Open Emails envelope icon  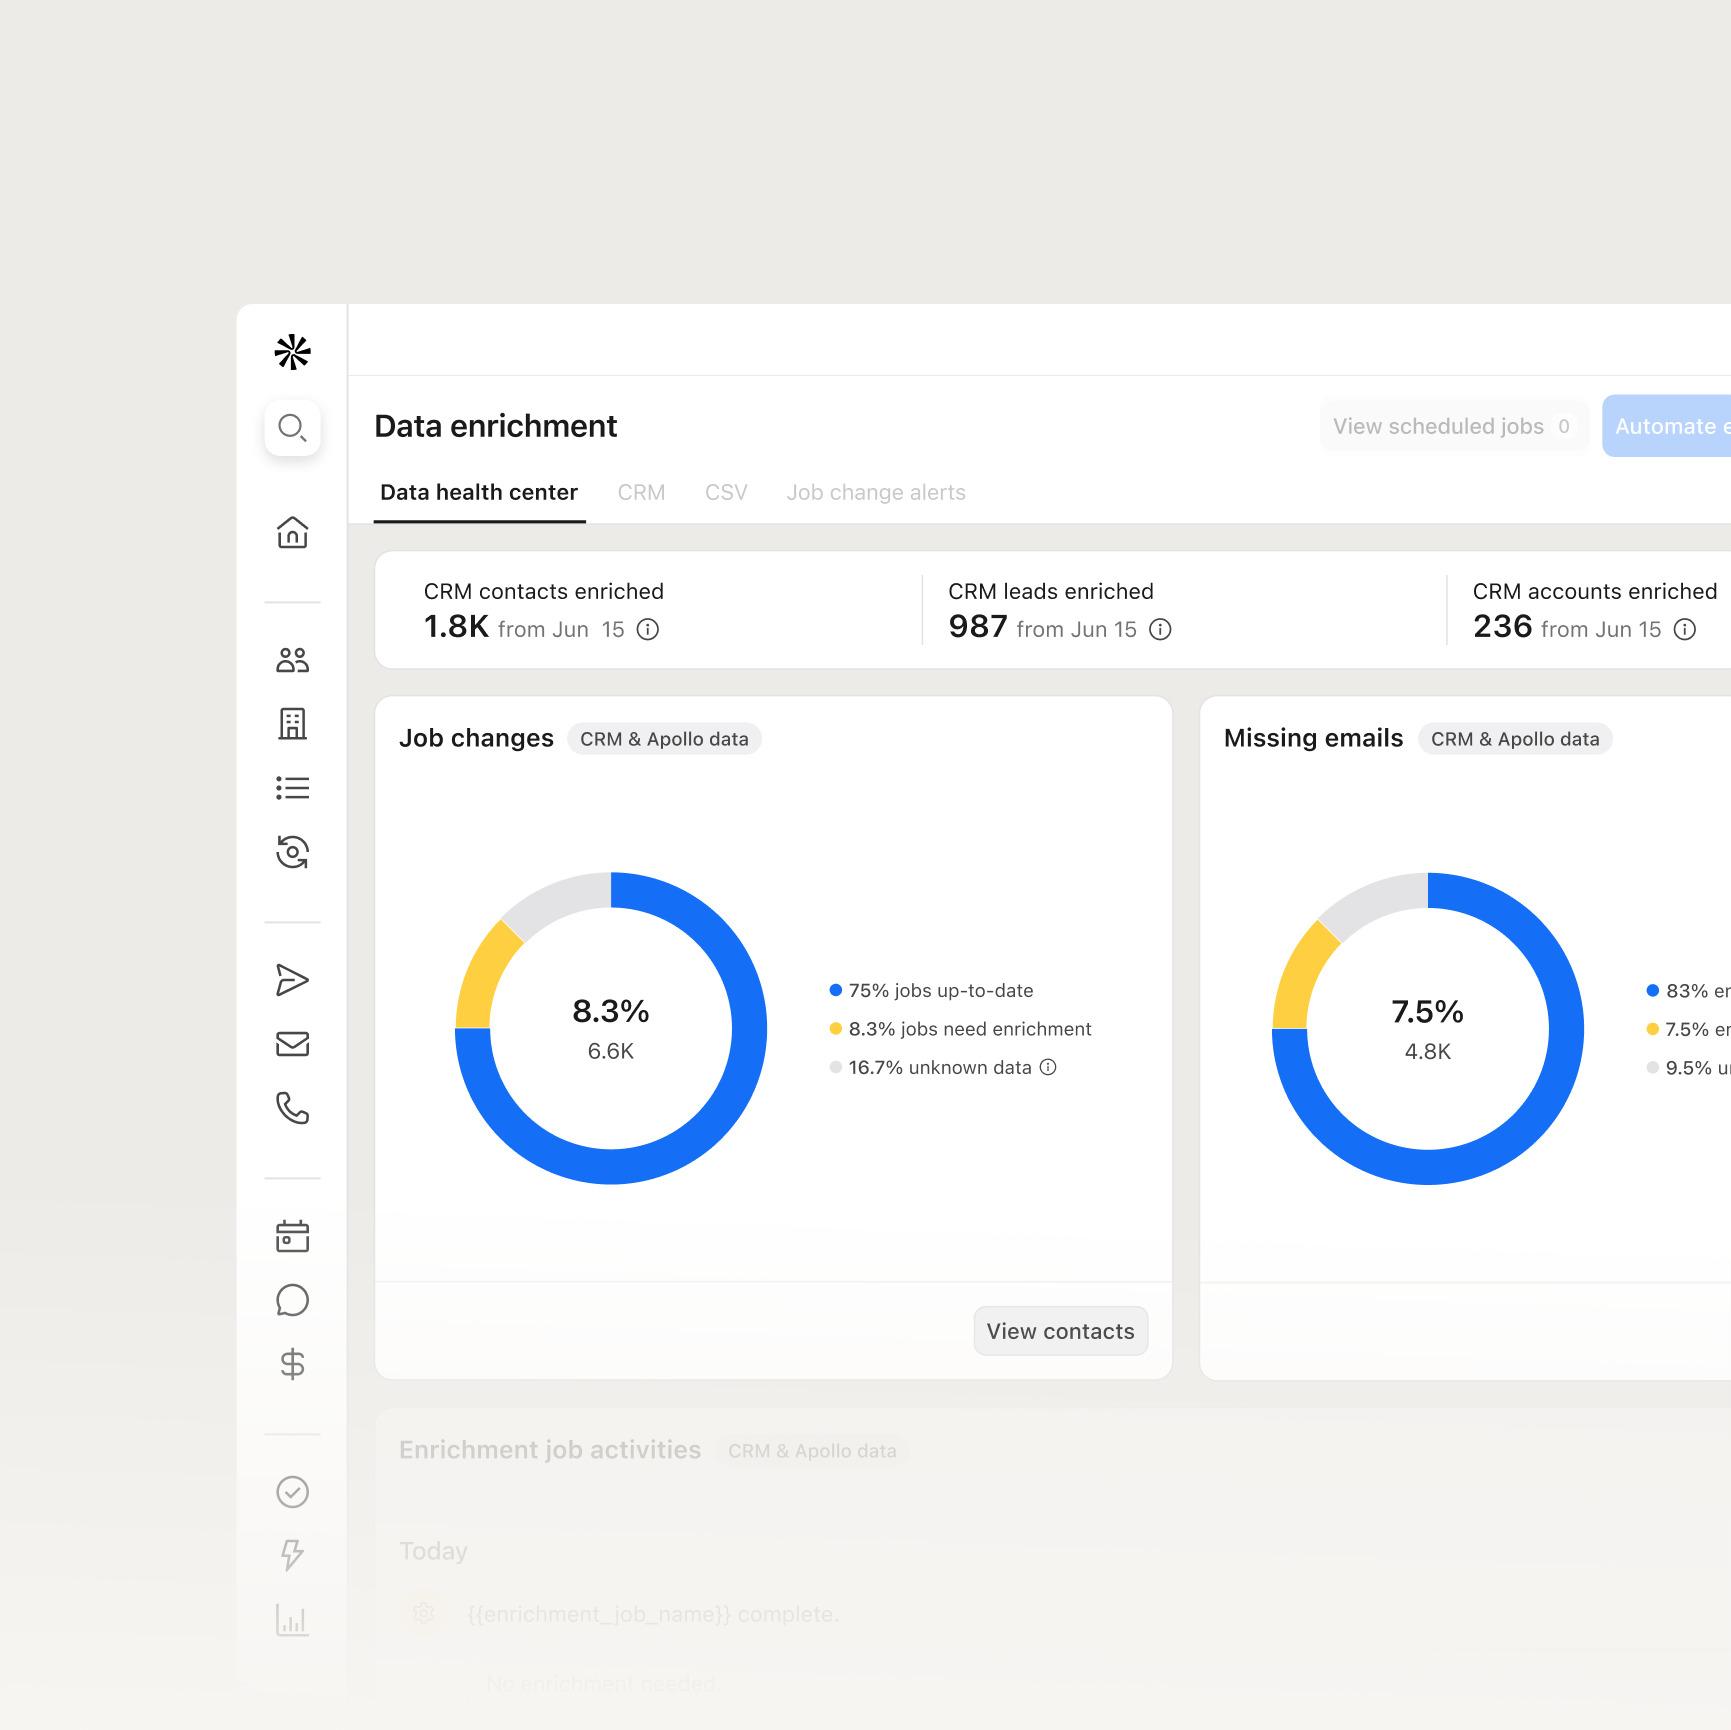(292, 1044)
